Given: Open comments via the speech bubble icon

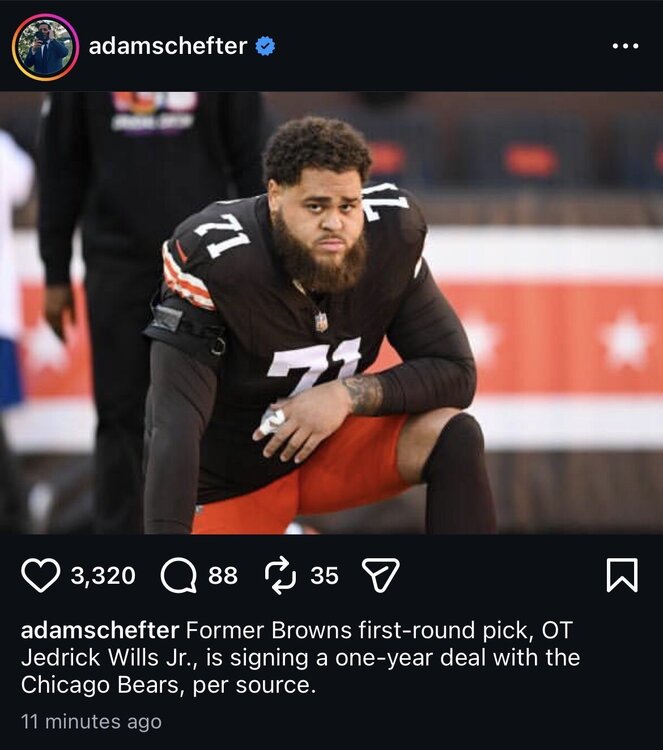Looking at the screenshot, I should point(178,575).
